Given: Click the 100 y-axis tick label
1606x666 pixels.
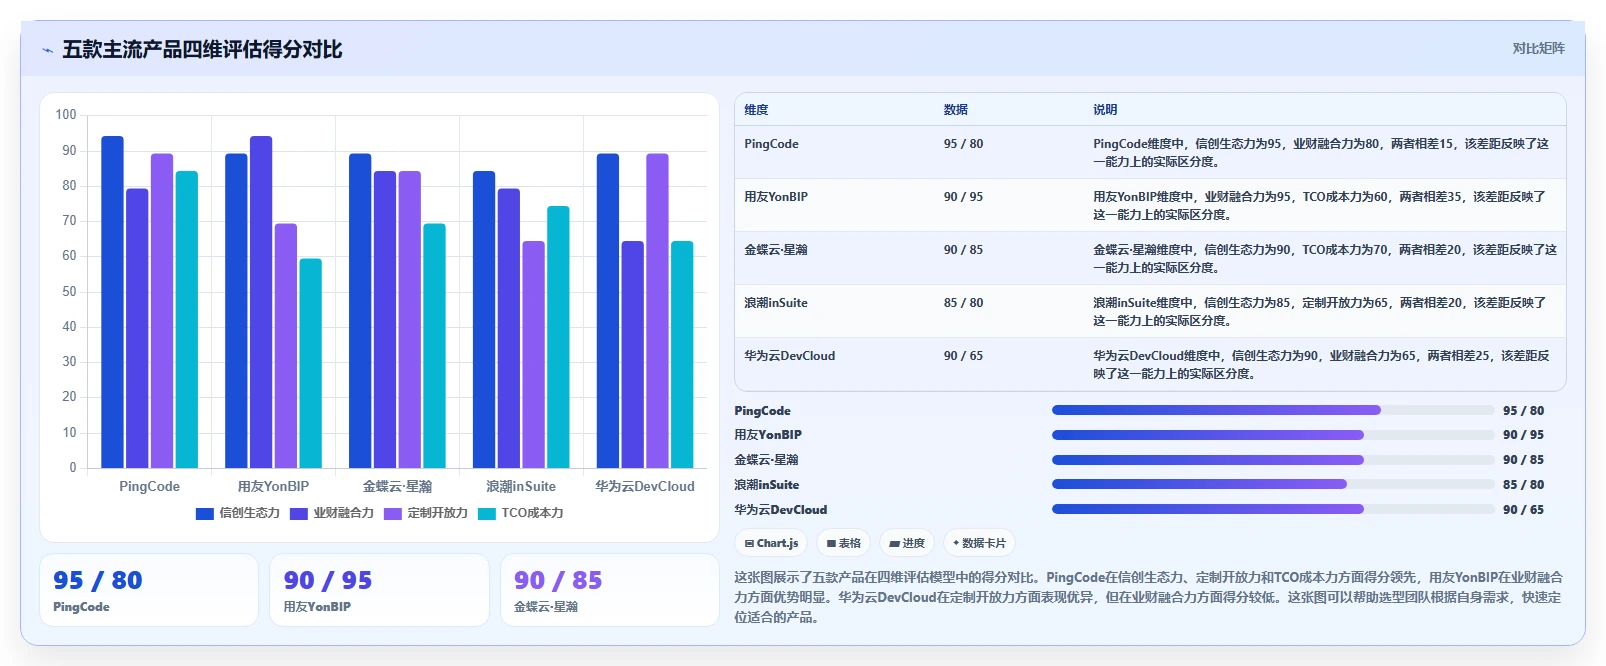Looking at the screenshot, I should coord(66,115).
